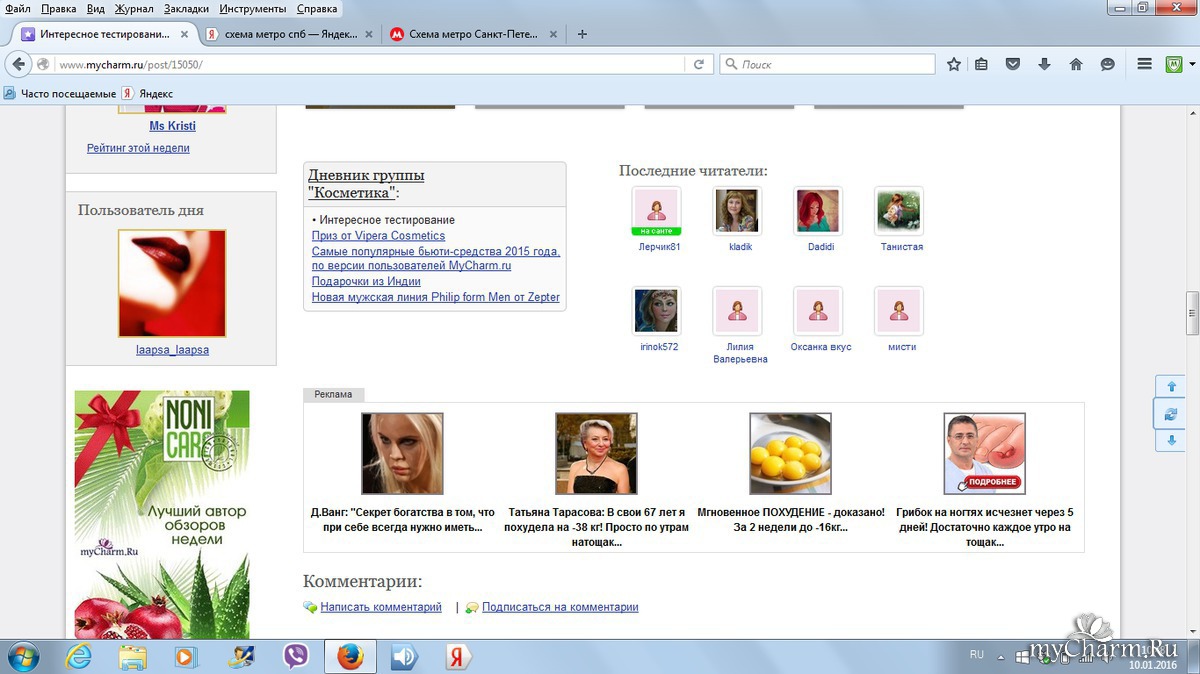Go to the browser Home page icon

pyautogui.click(x=1076, y=64)
